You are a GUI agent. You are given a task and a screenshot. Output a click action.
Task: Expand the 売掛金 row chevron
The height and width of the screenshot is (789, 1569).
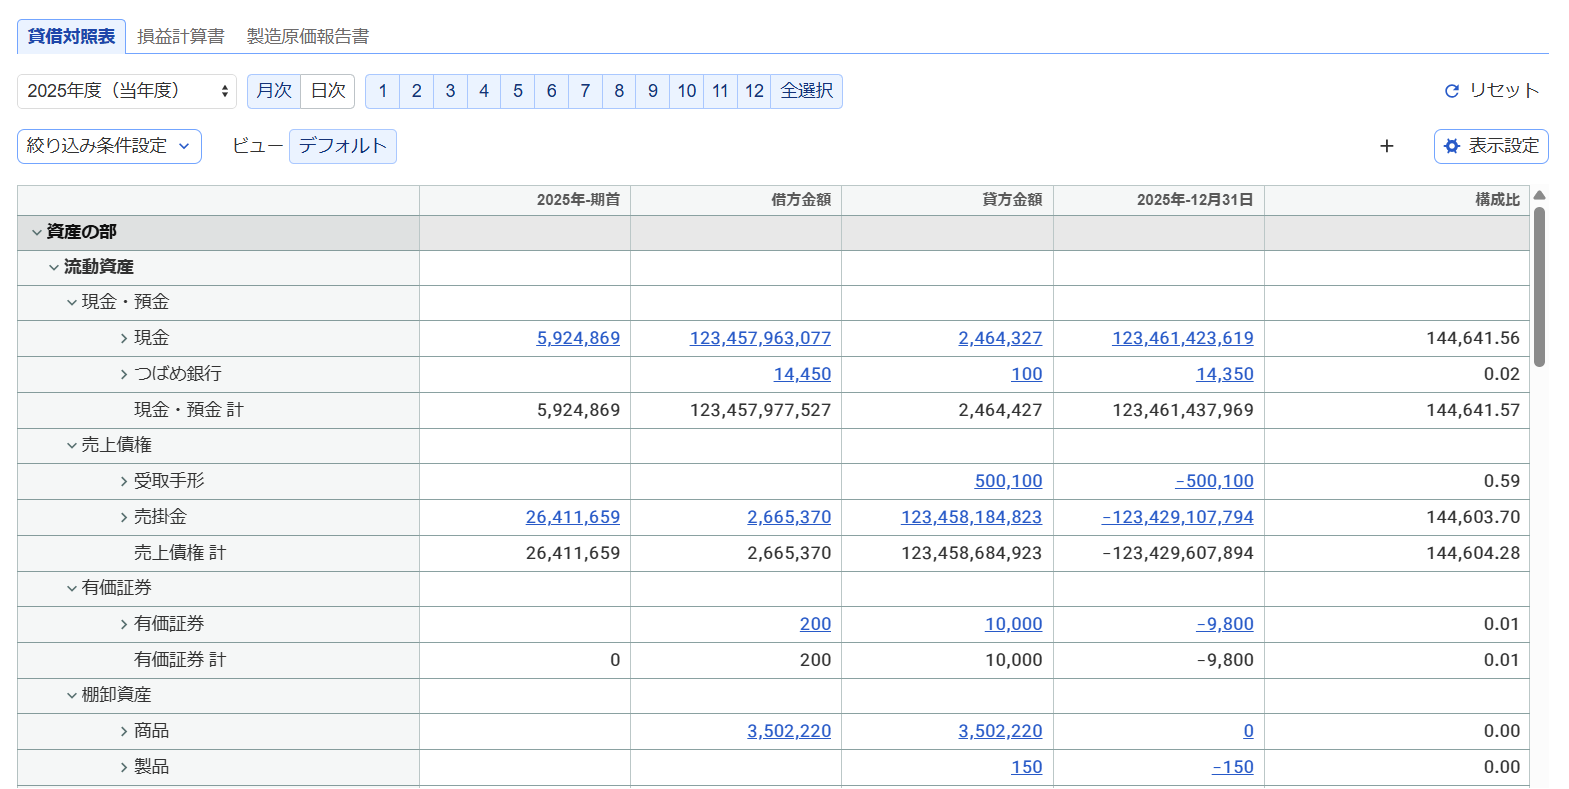pyautogui.click(x=124, y=518)
